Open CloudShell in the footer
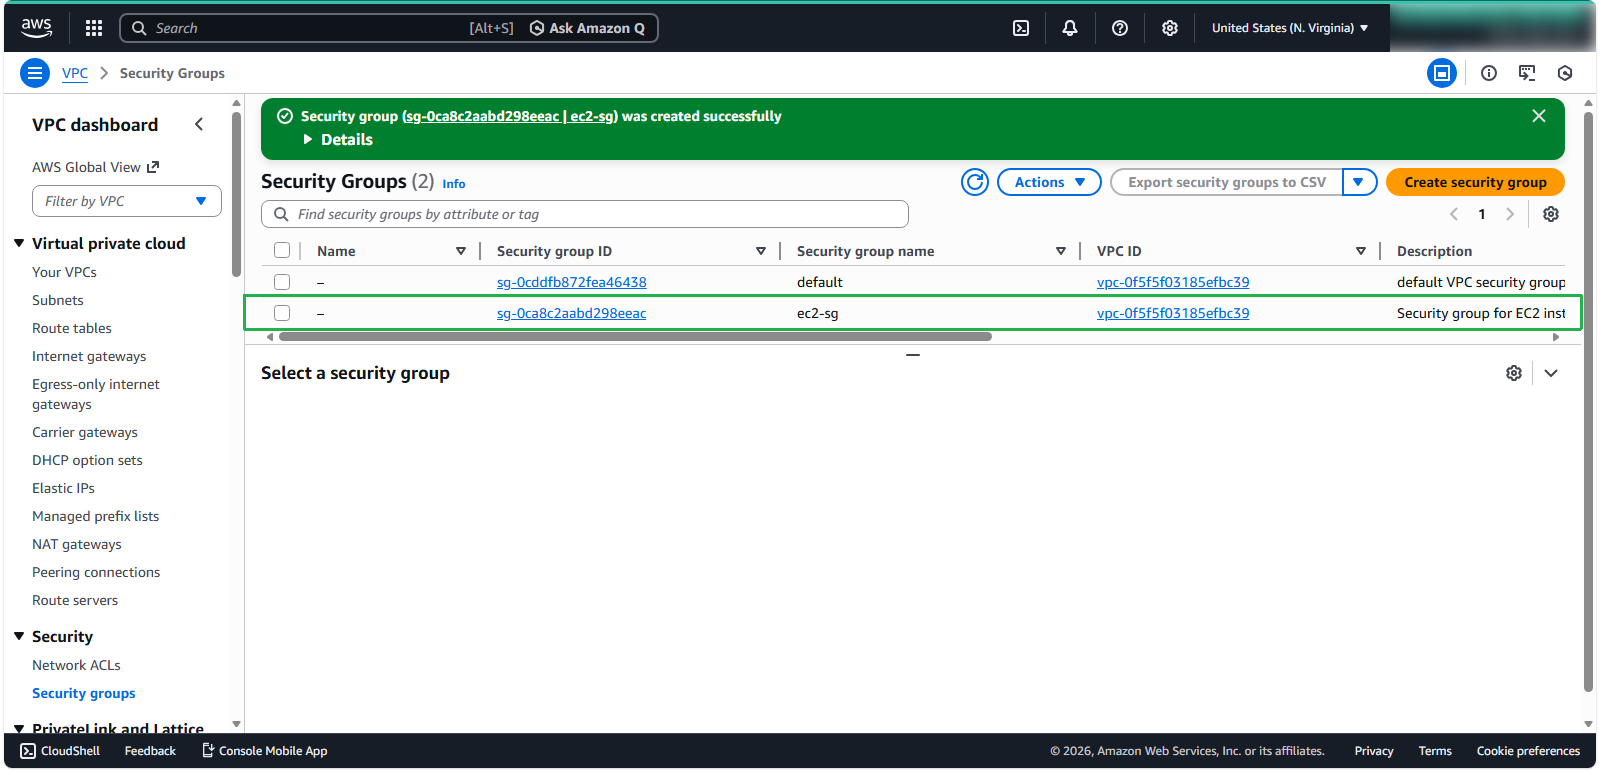 pyautogui.click(x=60, y=751)
